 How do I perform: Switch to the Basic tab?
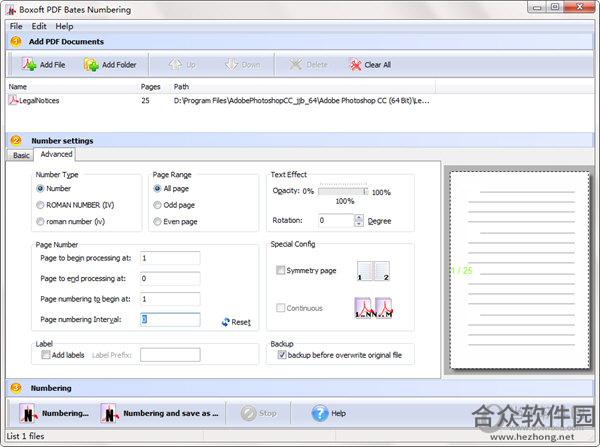[21, 155]
